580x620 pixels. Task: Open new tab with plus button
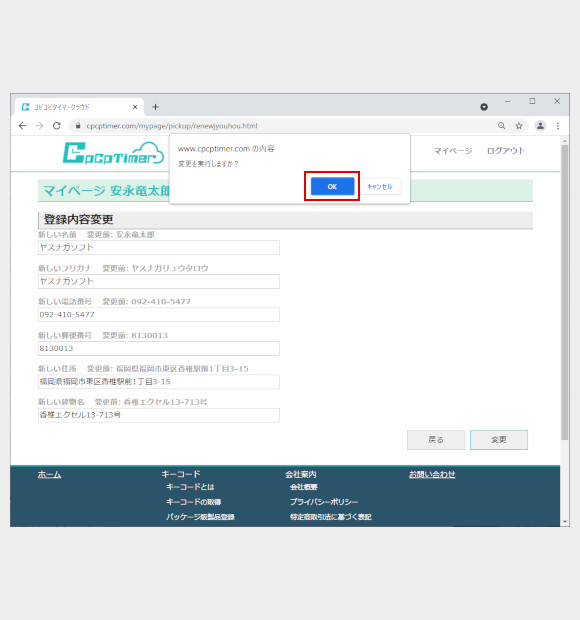pyautogui.click(x=155, y=107)
